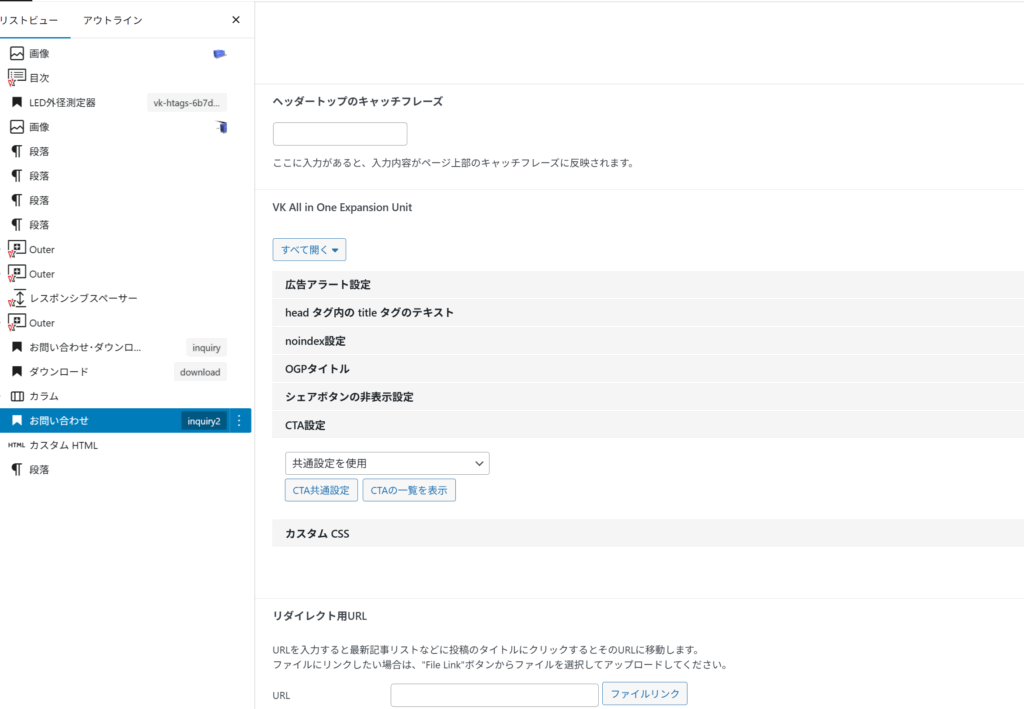Click the second 画像 row's image thumbnail
The width and height of the screenshot is (1024, 709).
[x=222, y=127]
